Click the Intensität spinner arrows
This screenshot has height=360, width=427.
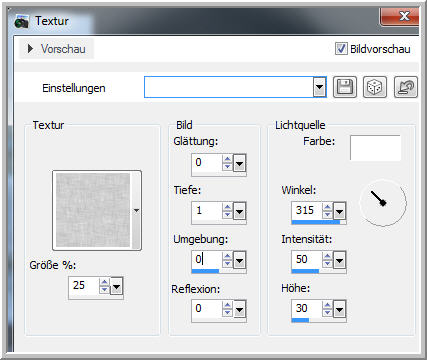click(x=327, y=260)
